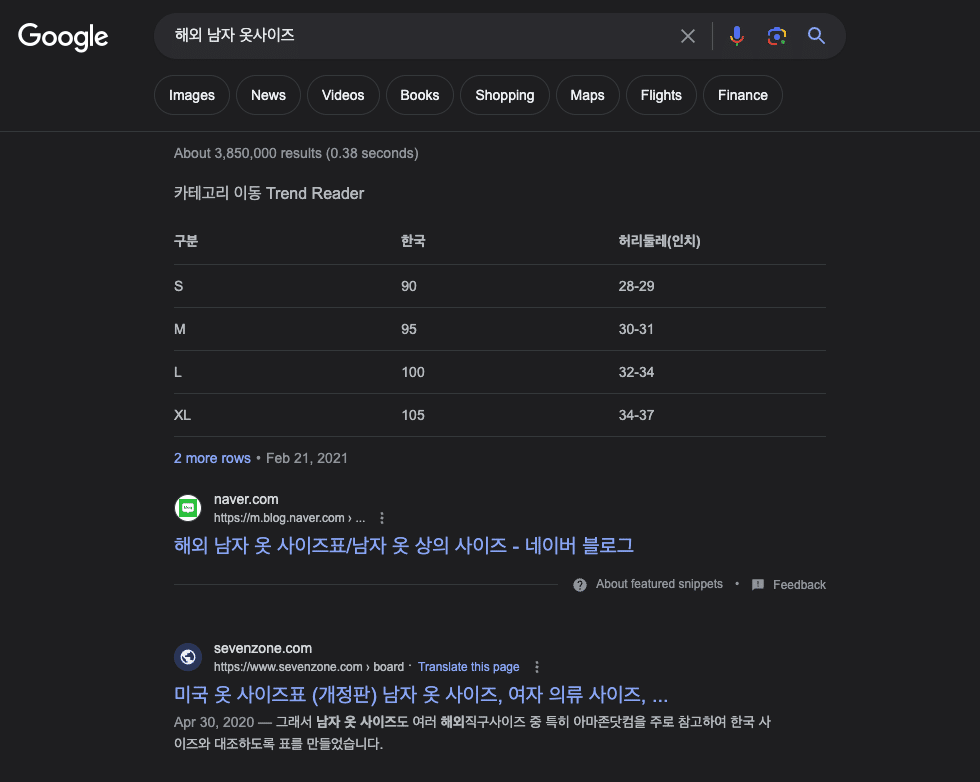Viewport: 980px width, 782px height.
Task: Open the naver.com result options menu
Action: (382, 518)
